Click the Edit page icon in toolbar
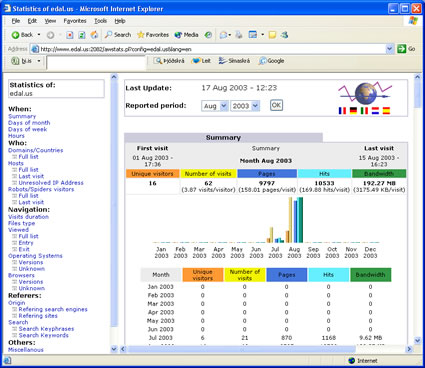Screen dimensions: 425x368 coord(253,35)
